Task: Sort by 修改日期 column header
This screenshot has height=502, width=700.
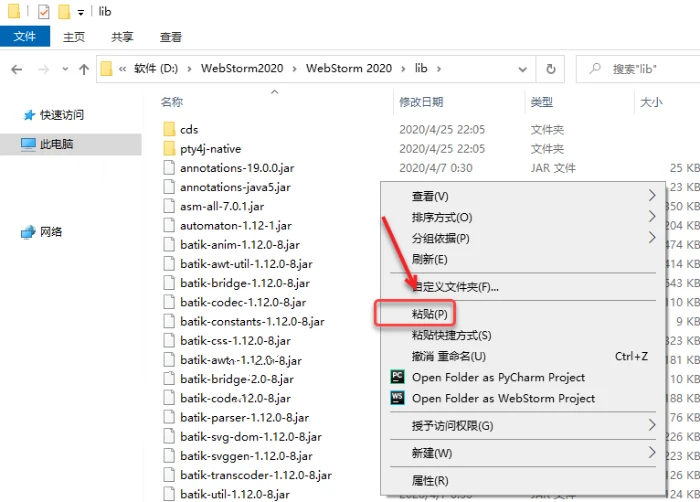Action: point(421,103)
